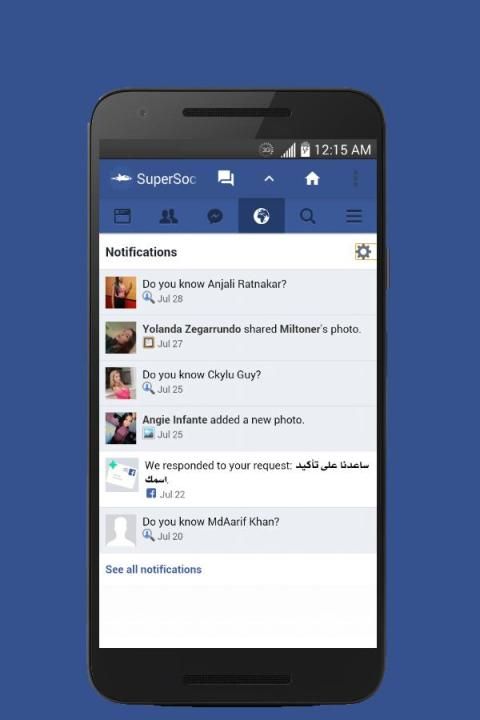Image resolution: width=480 pixels, height=720 pixels.
Task: Open the We responded to your request notification
Action: click(238, 479)
